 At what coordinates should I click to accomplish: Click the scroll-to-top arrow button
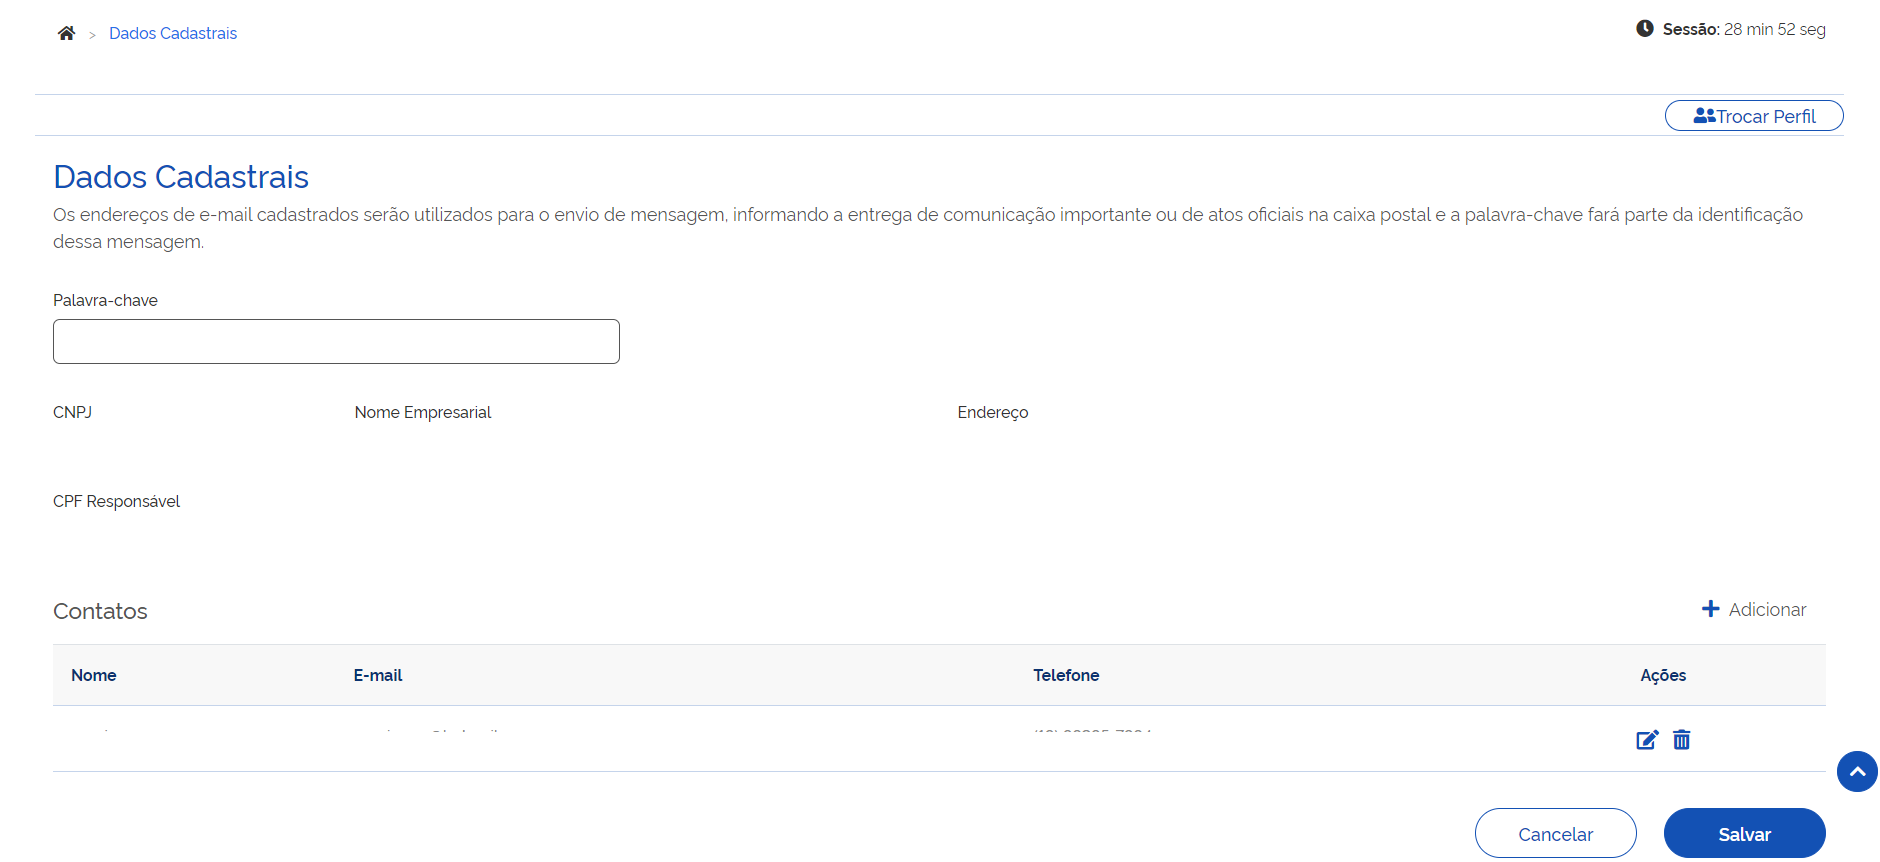click(x=1857, y=771)
